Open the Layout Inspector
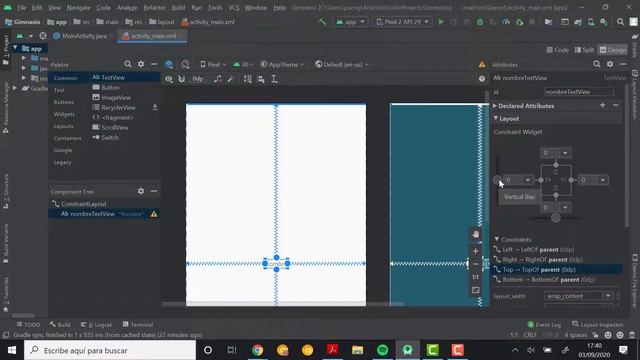 tap(598, 324)
